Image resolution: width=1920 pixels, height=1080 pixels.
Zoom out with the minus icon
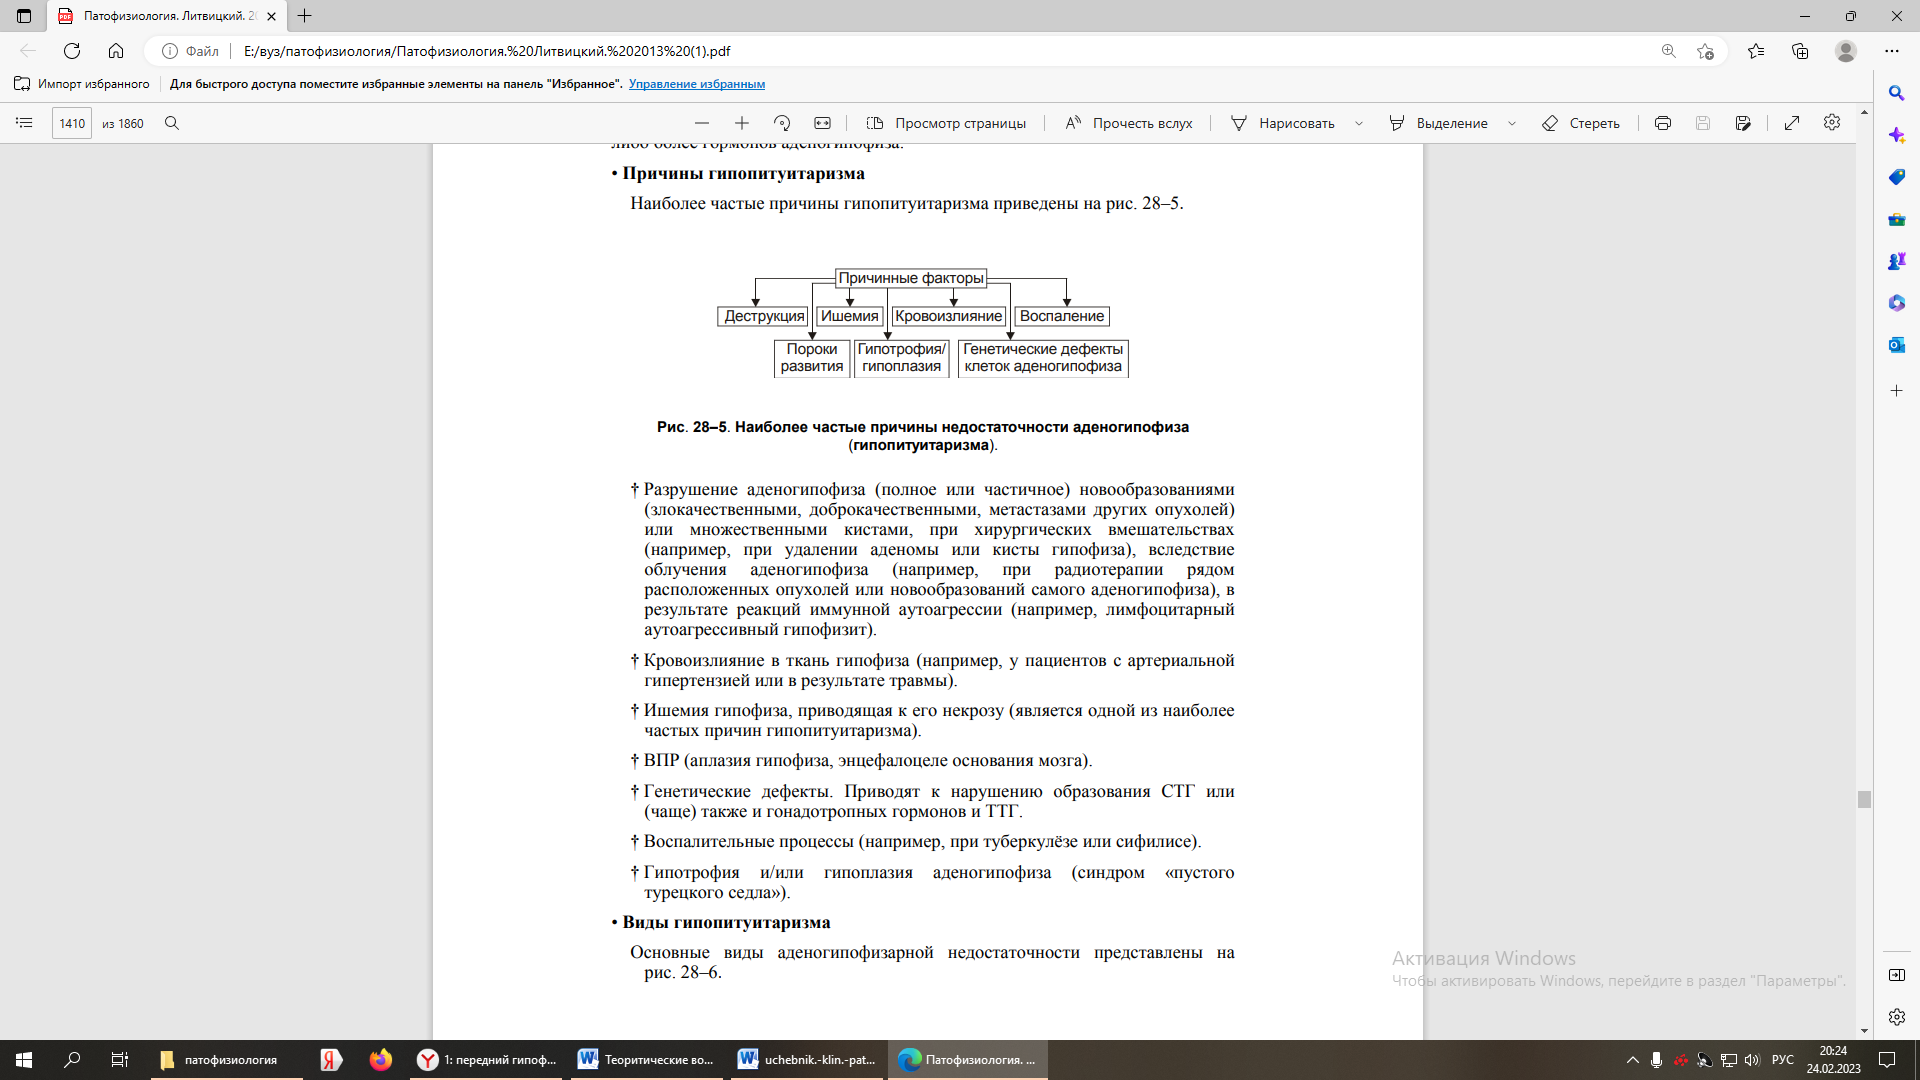(x=702, y=123)
